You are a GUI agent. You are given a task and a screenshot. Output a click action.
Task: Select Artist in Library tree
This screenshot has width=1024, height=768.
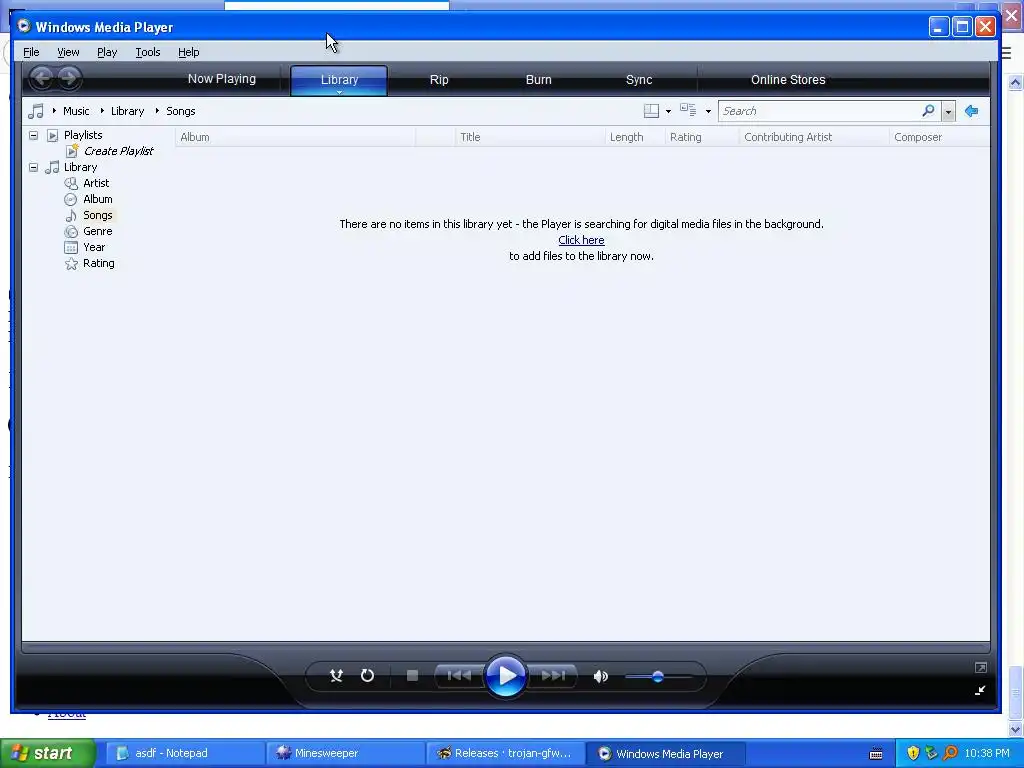(96, 184)
